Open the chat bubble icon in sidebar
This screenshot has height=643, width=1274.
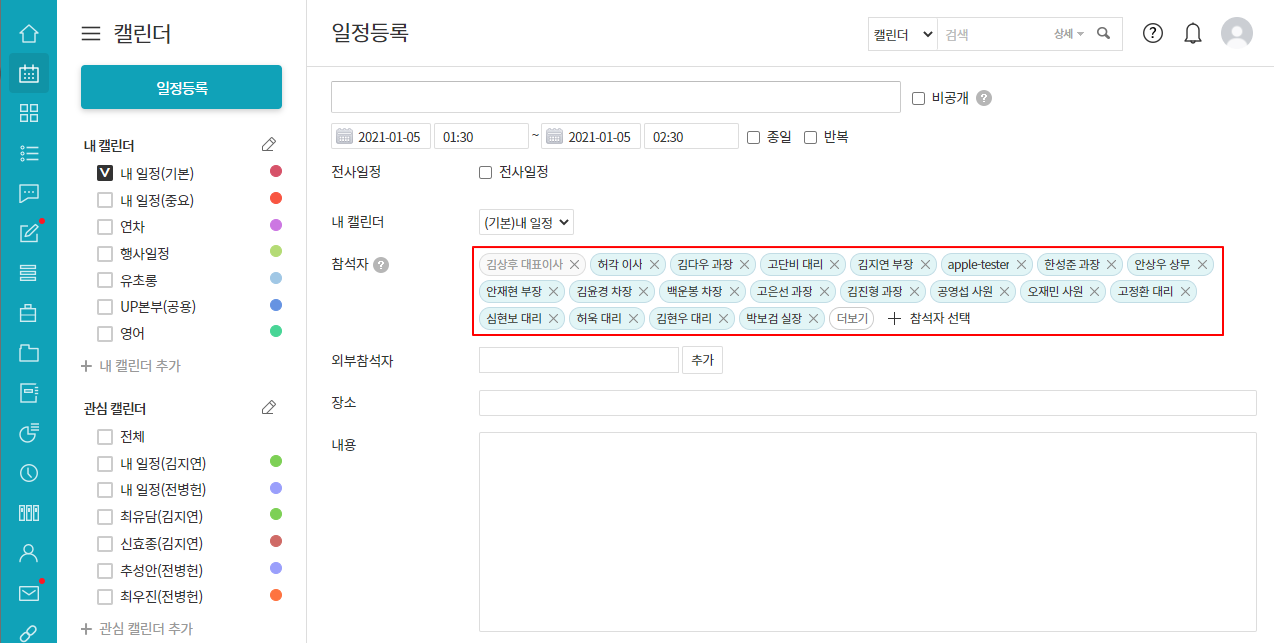coord(29,193)
